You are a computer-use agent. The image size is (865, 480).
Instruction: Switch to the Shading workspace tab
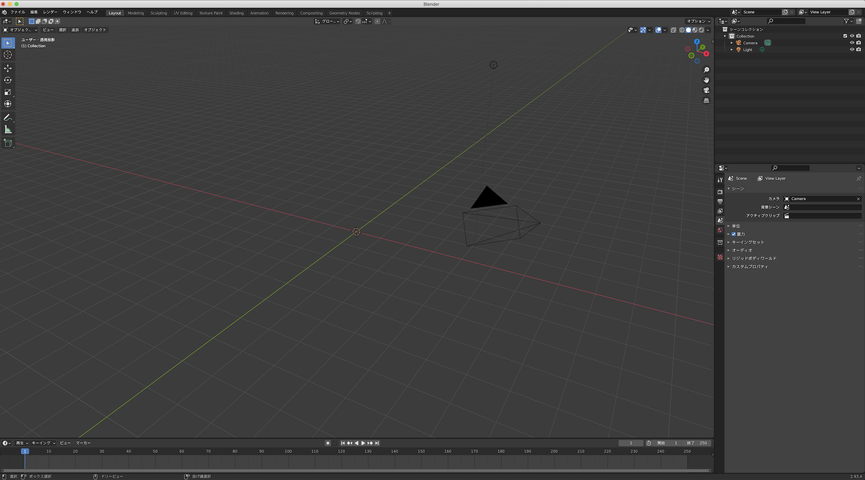tap(237, 13)
